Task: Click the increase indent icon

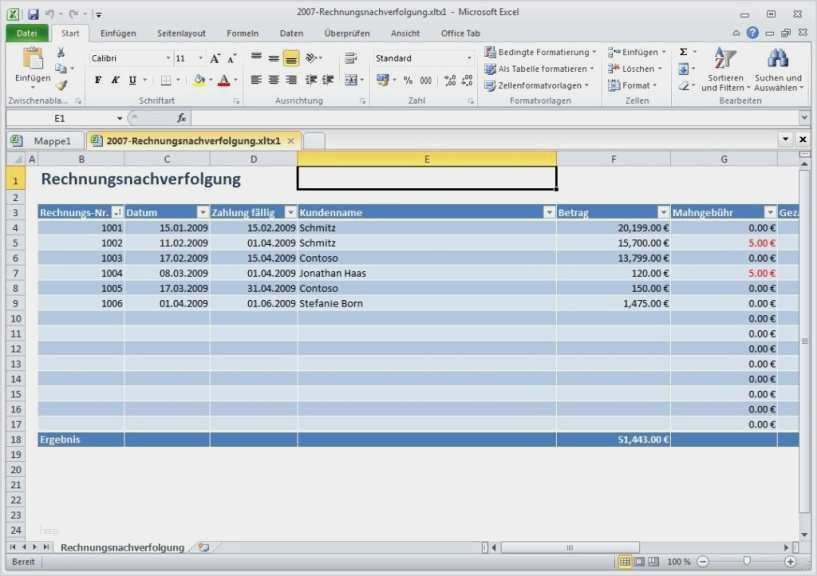Action: tap(328, 80)
